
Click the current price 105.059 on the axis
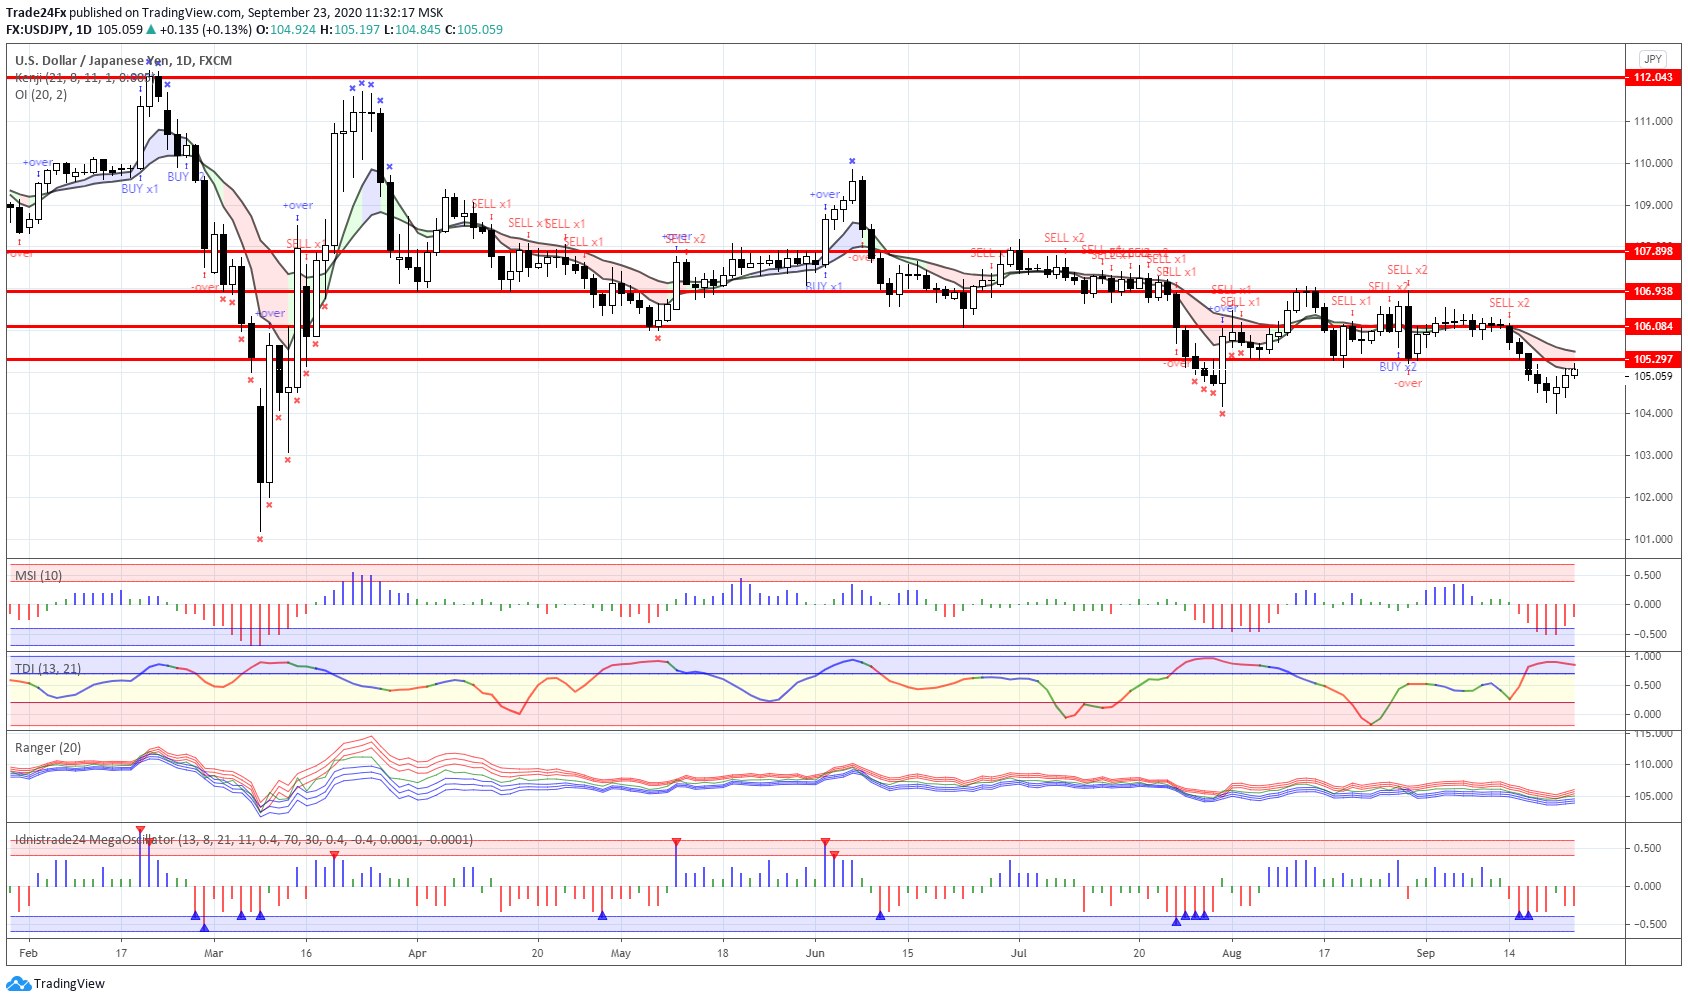click(1653, 377)
